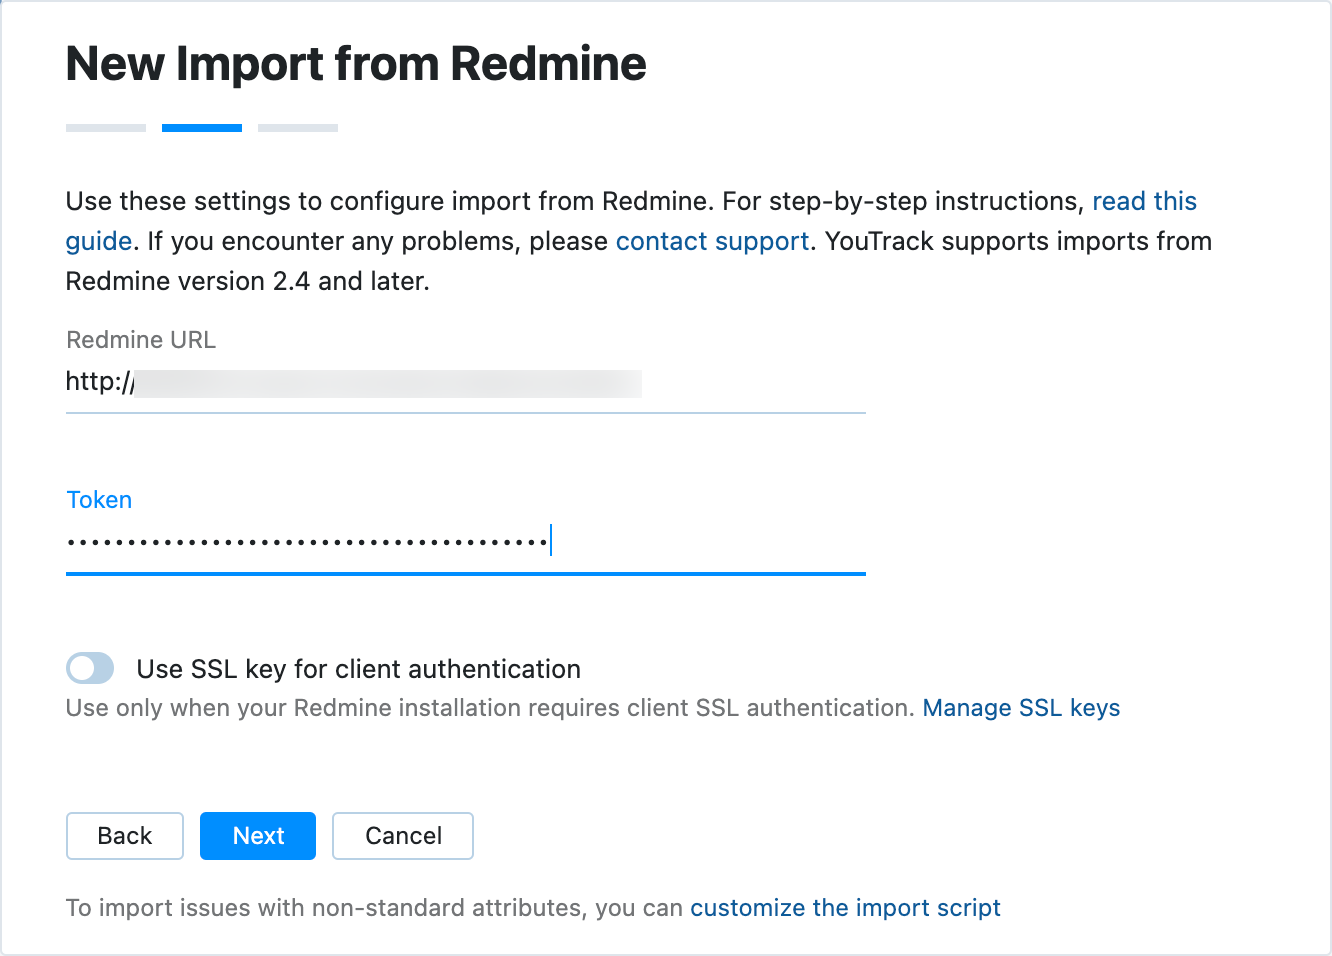This screenshot has height=956, width=1332.
Task: Click the "New Import from Redmine" heading
Action: tap(356, 63)
